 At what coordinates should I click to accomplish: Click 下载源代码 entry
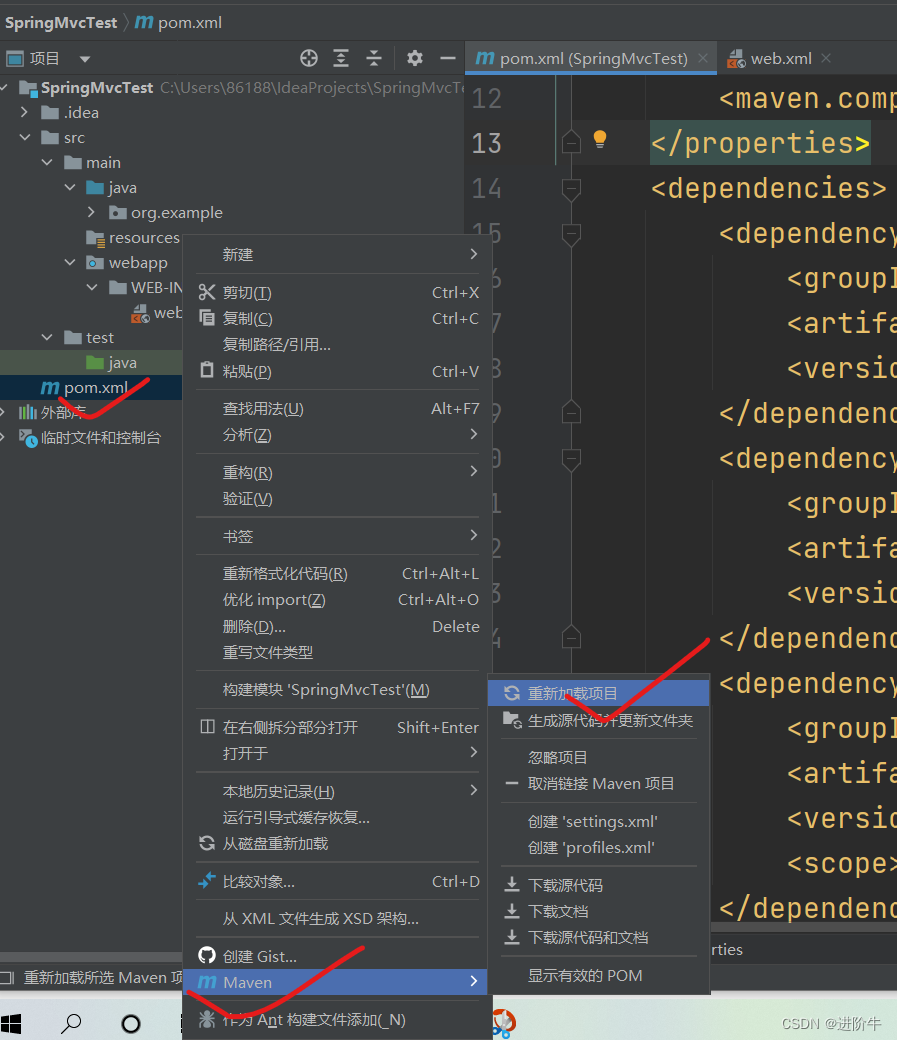pyautogui.click(x=598, y=885)
